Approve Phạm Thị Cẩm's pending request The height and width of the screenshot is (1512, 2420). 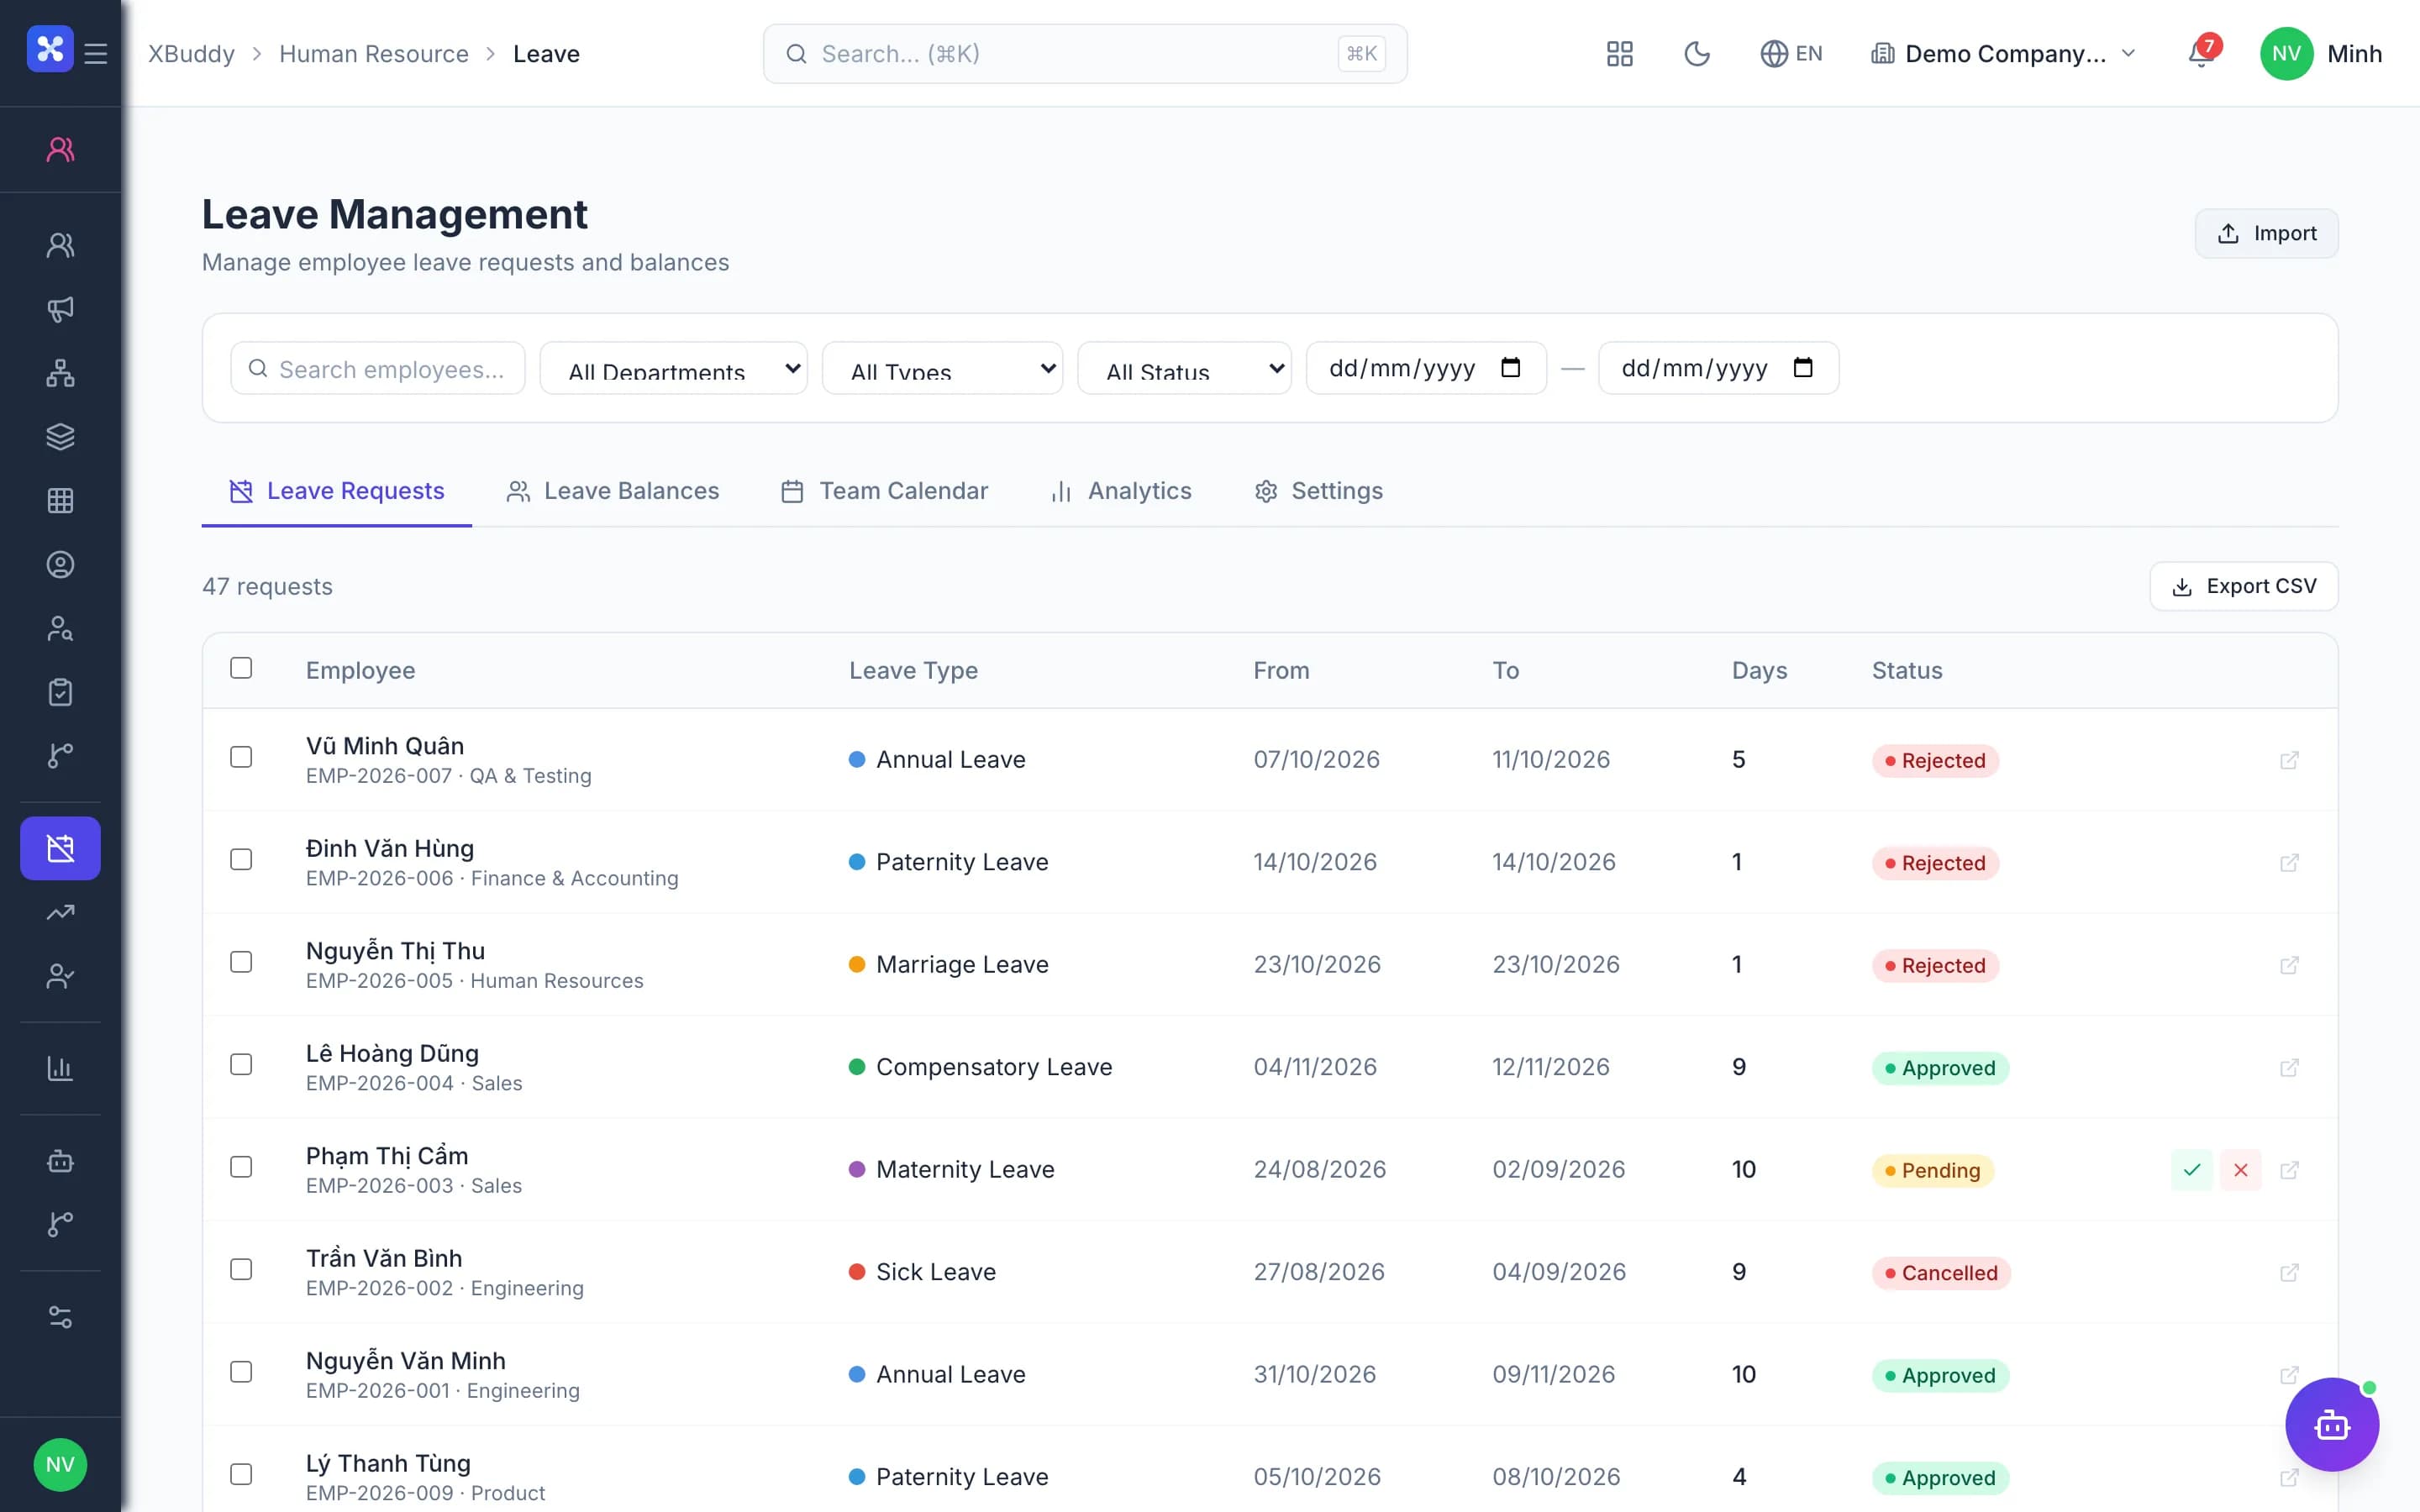pos(2192,1170)
